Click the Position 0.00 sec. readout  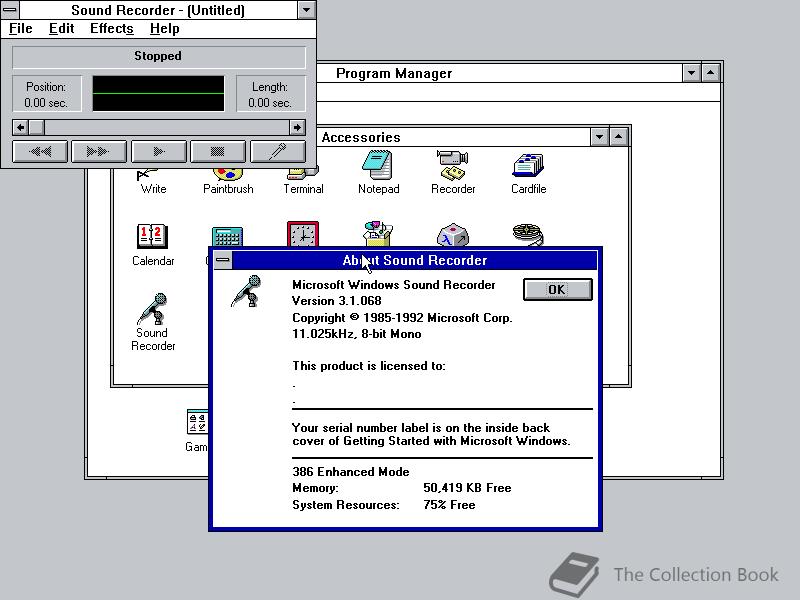click(x=46, y=94)
